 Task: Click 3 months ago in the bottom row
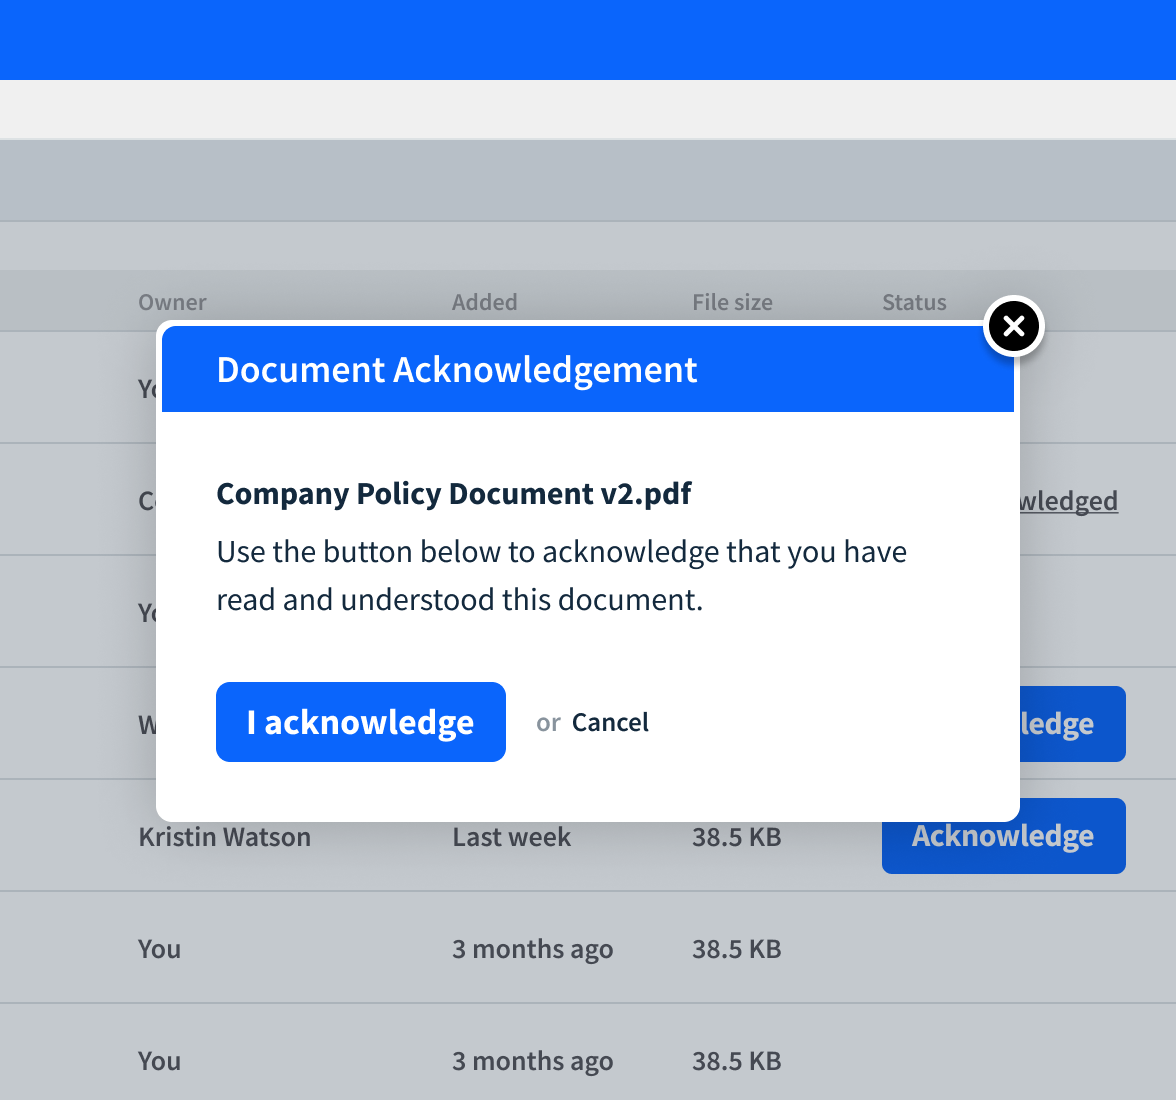532,1061
